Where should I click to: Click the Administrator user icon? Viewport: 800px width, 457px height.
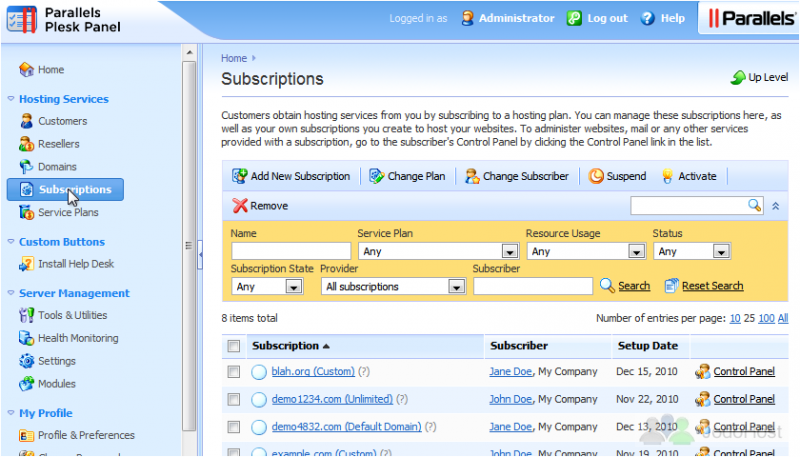click(x=467, y=18)
